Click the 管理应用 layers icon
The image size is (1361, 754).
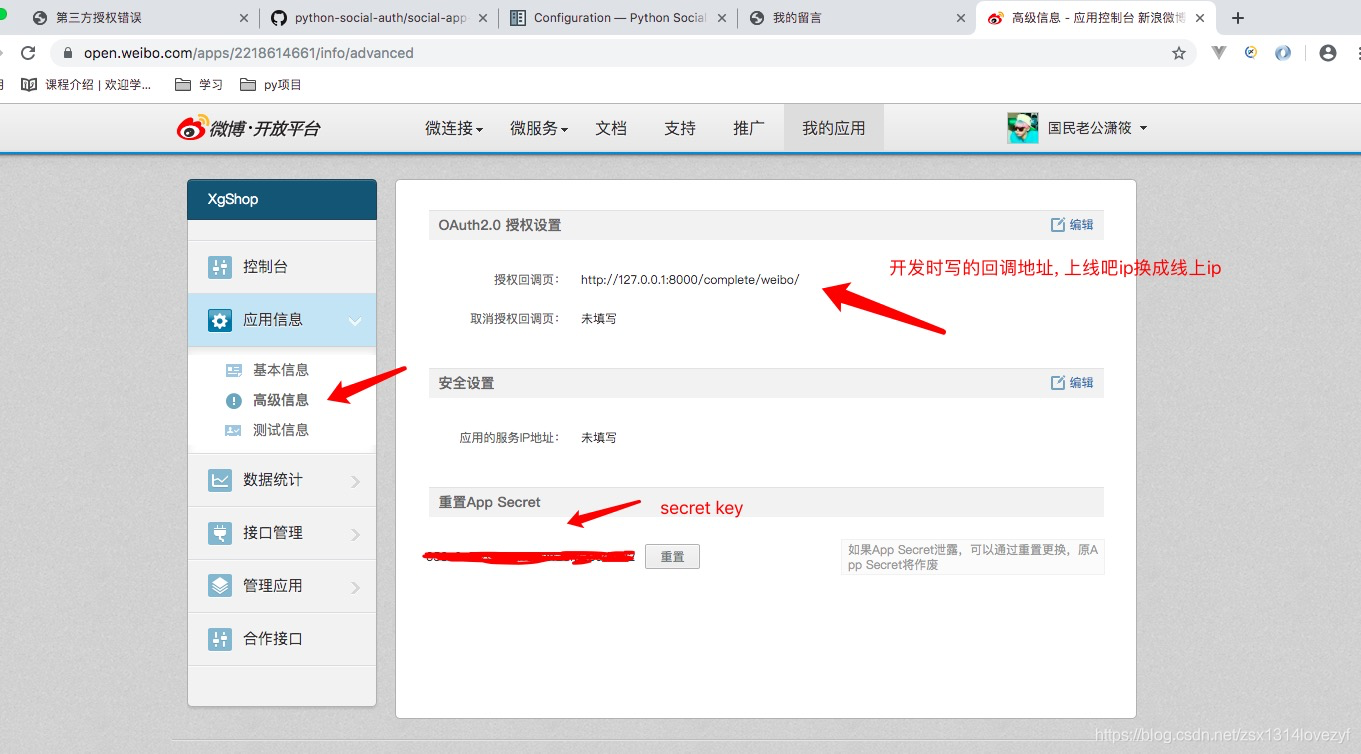coord(220,586)
